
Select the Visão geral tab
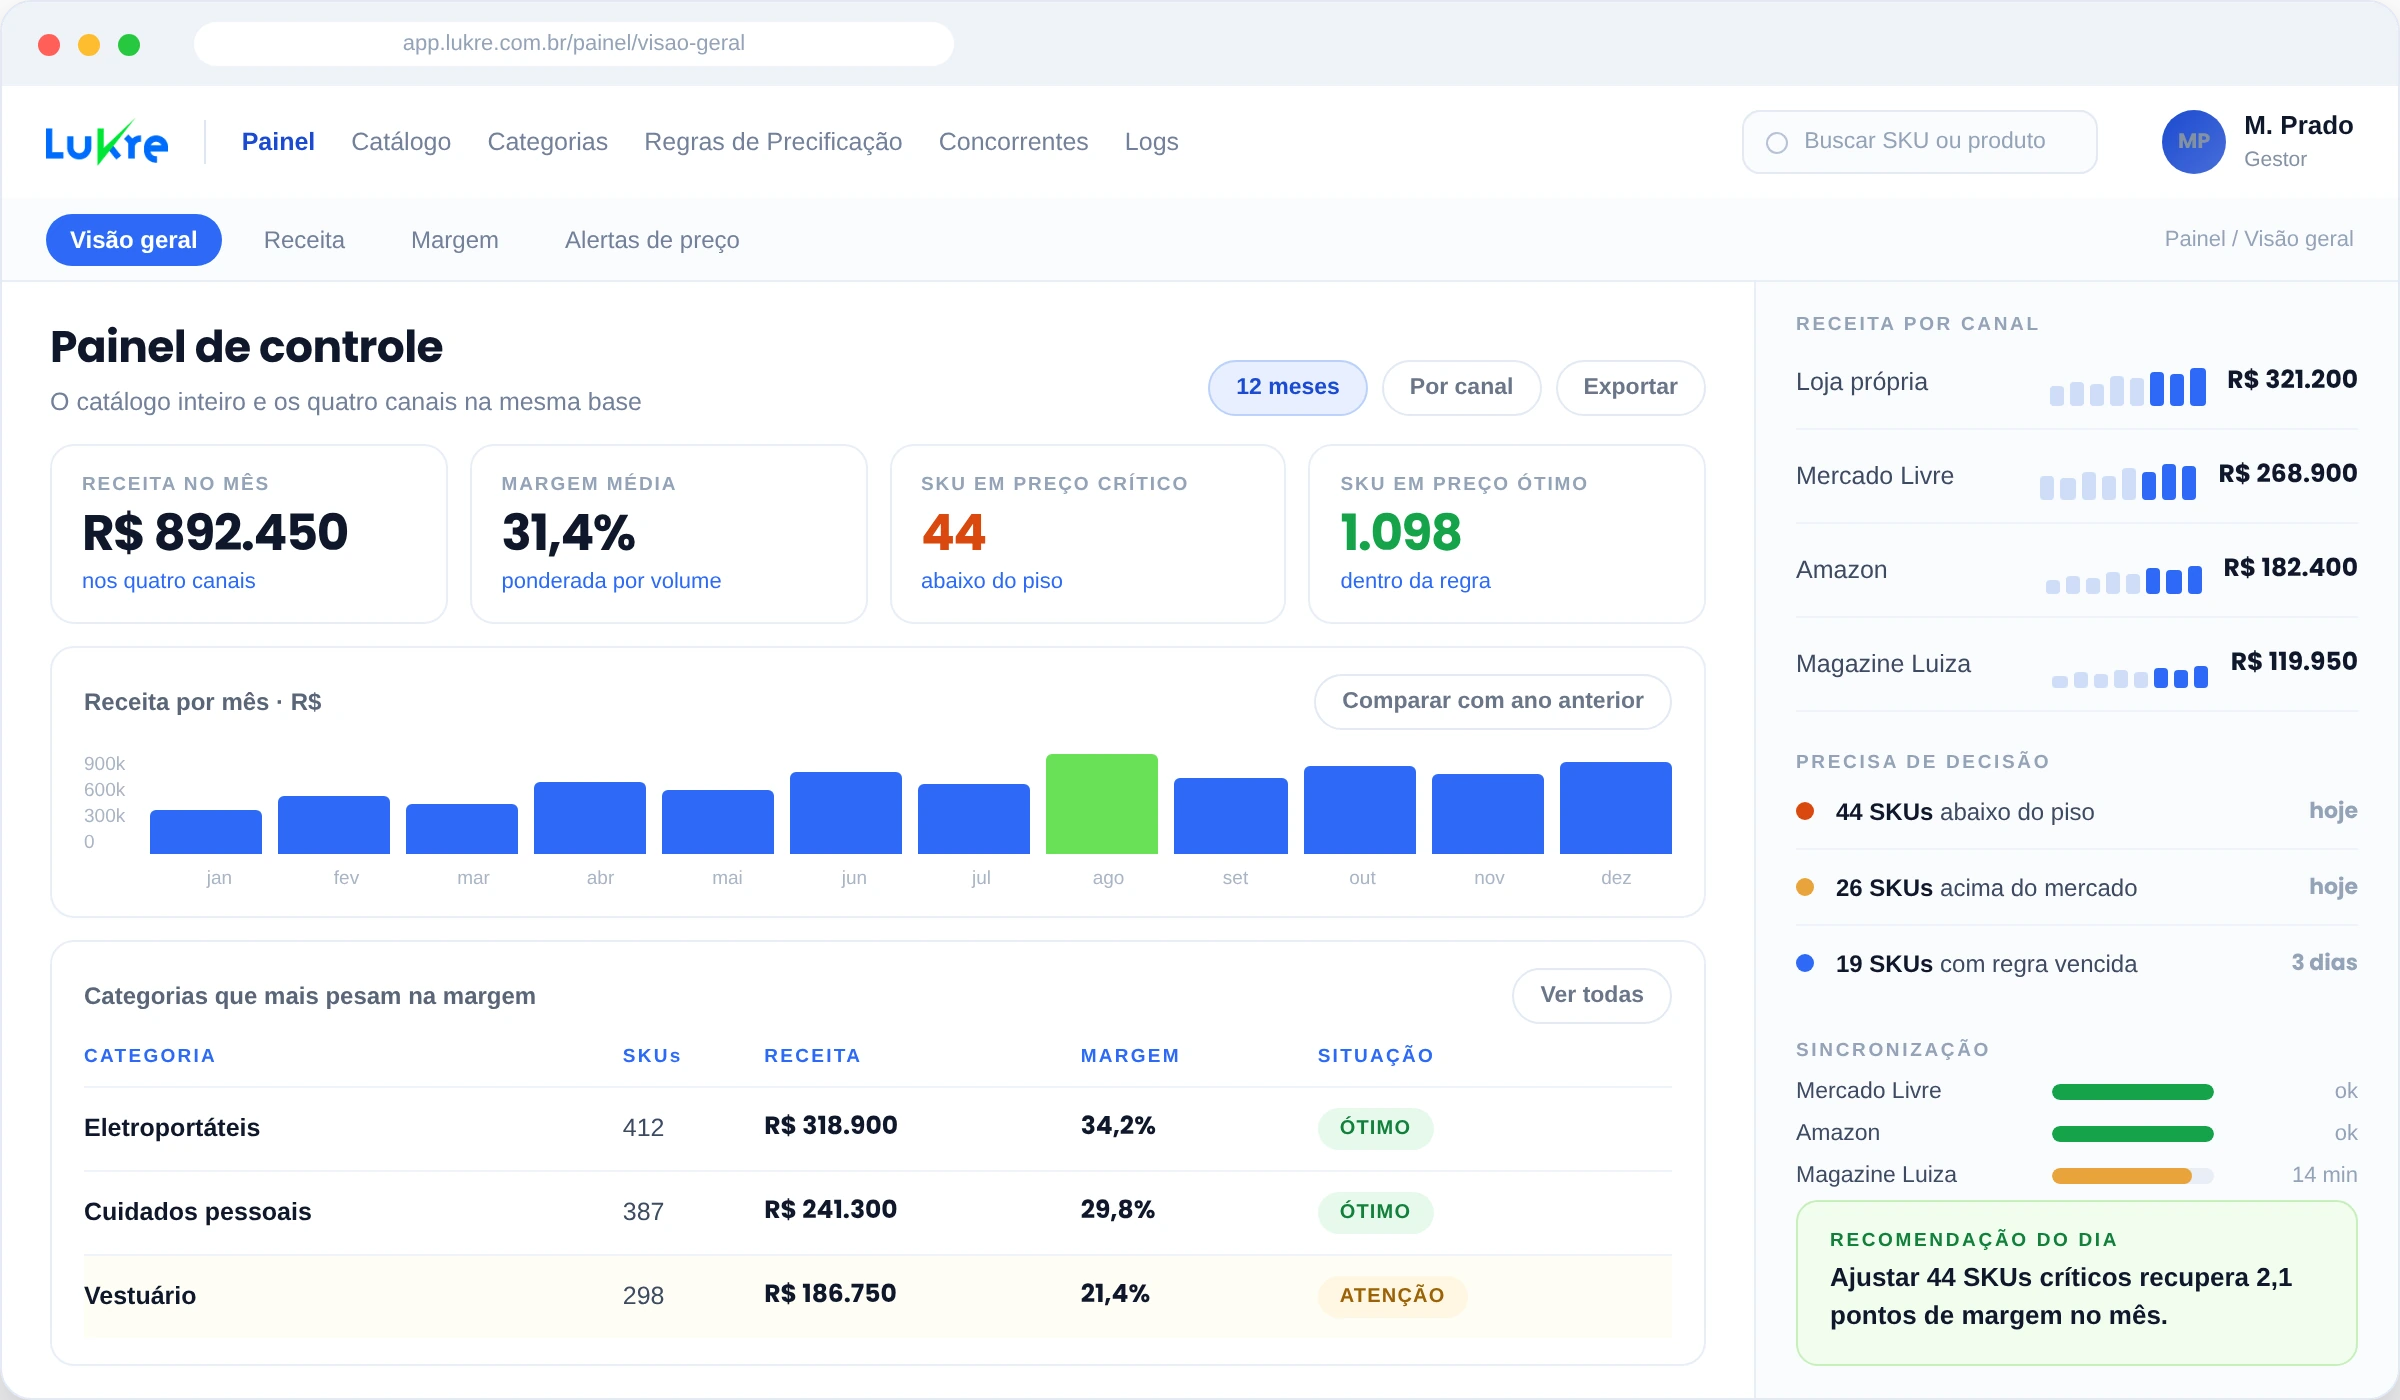134,240
